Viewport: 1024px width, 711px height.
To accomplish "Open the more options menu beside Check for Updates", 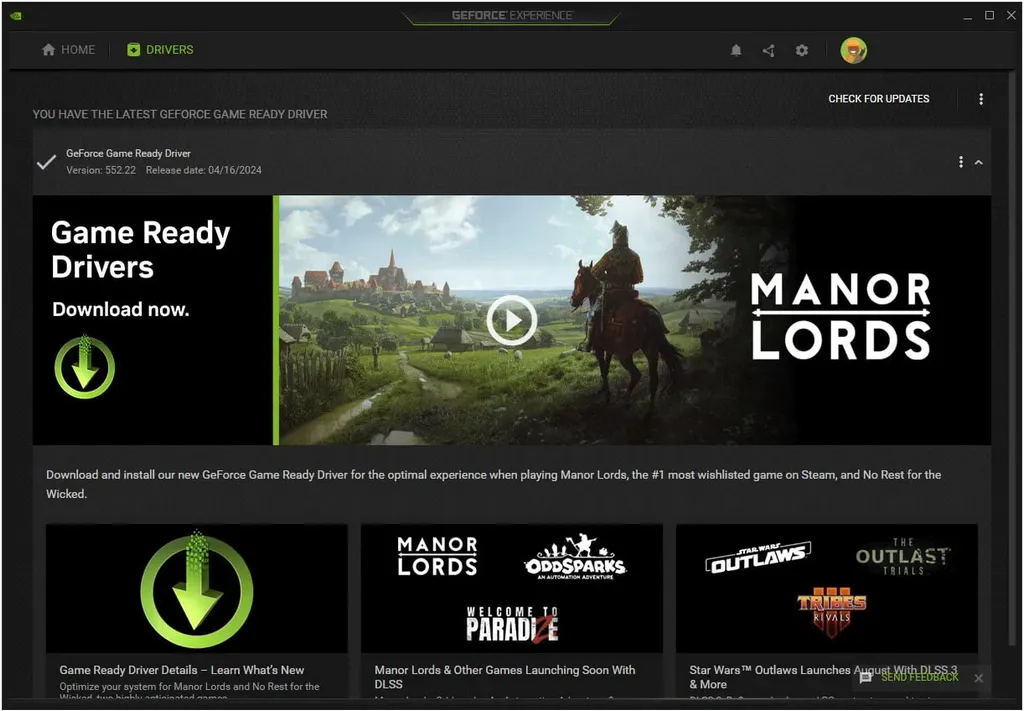I will point(981,99).
